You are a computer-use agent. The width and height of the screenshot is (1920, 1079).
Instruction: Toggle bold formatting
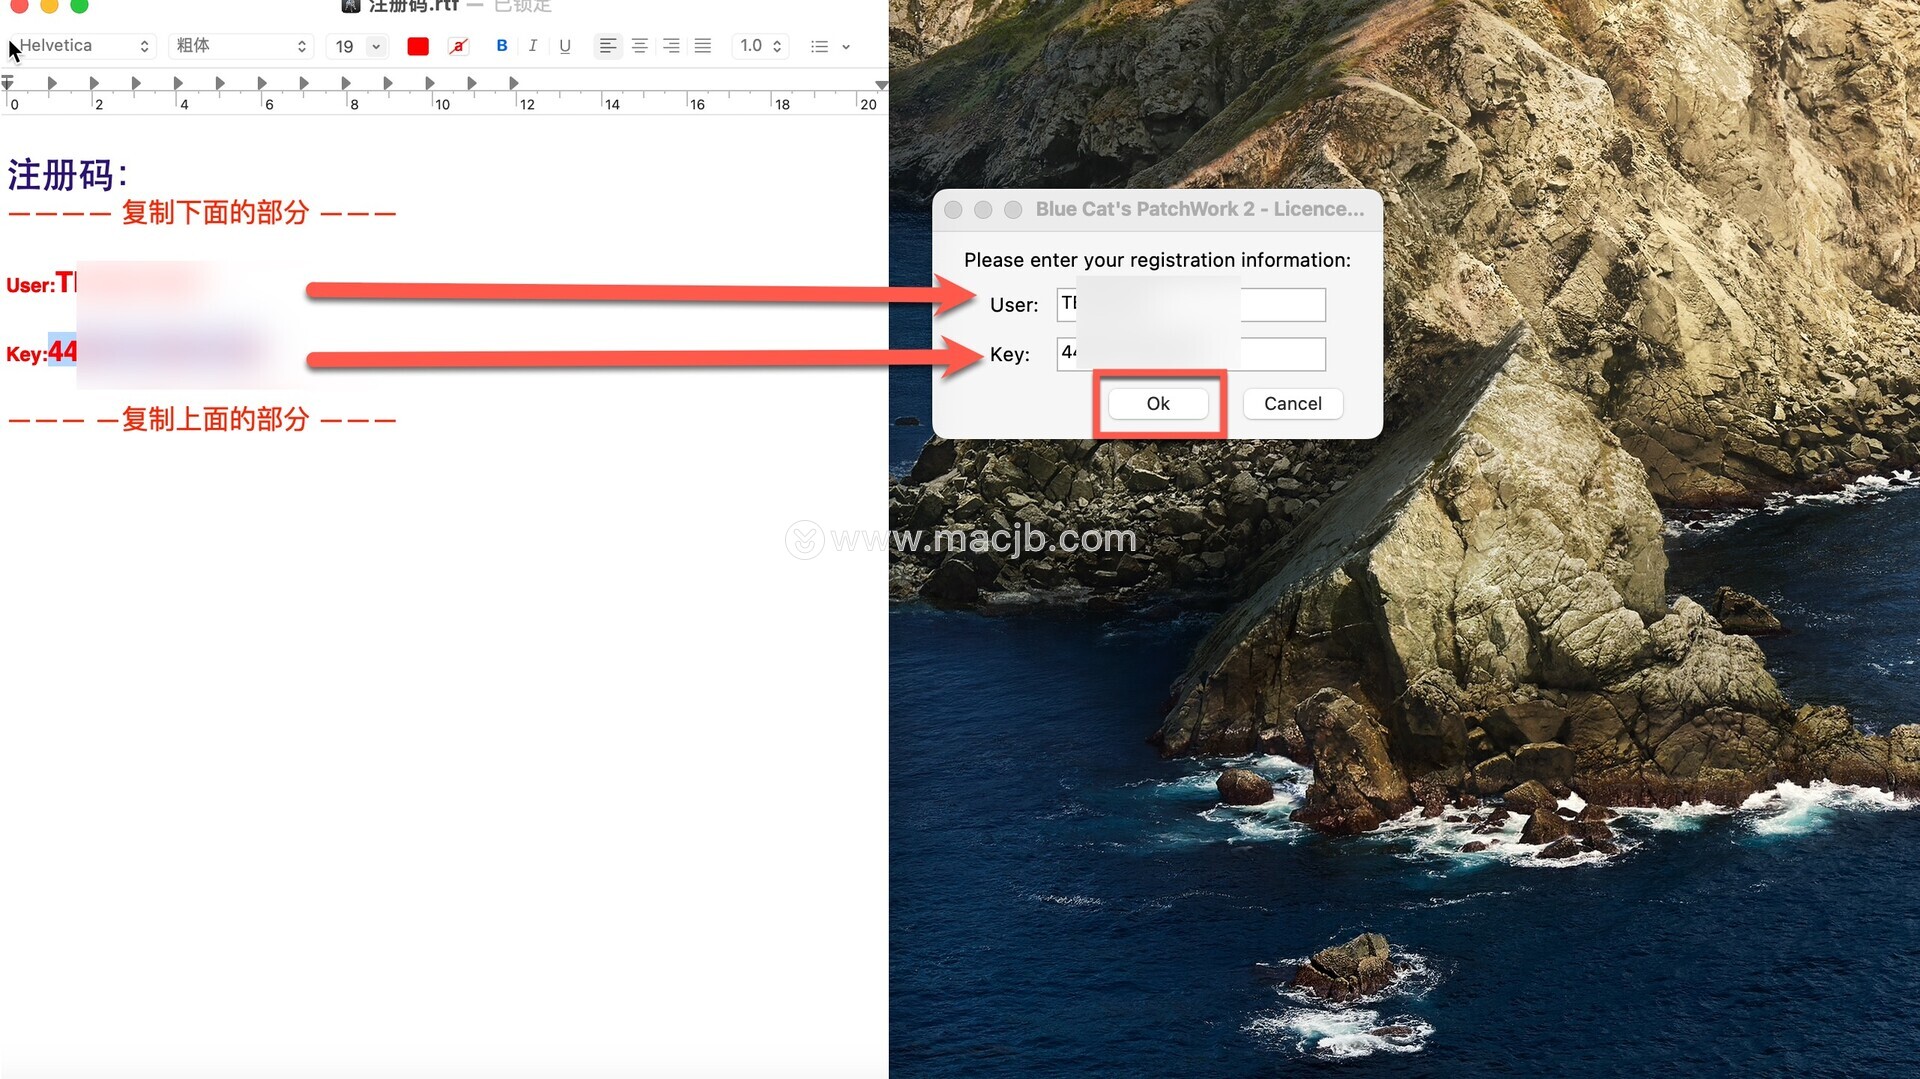click(x=502, y=46)
